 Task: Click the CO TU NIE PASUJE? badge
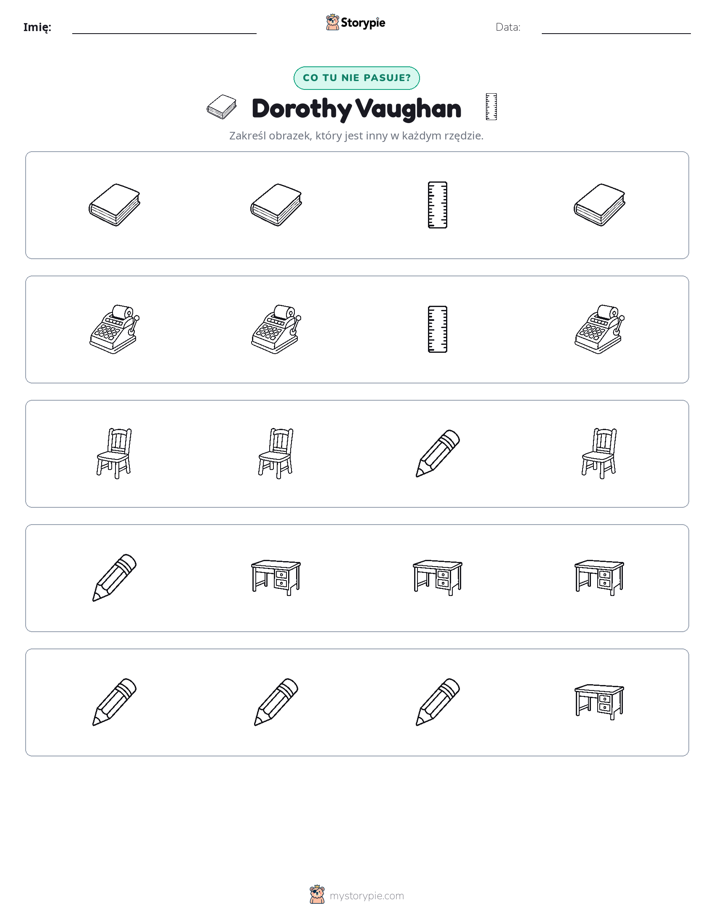tap(356, 78)
